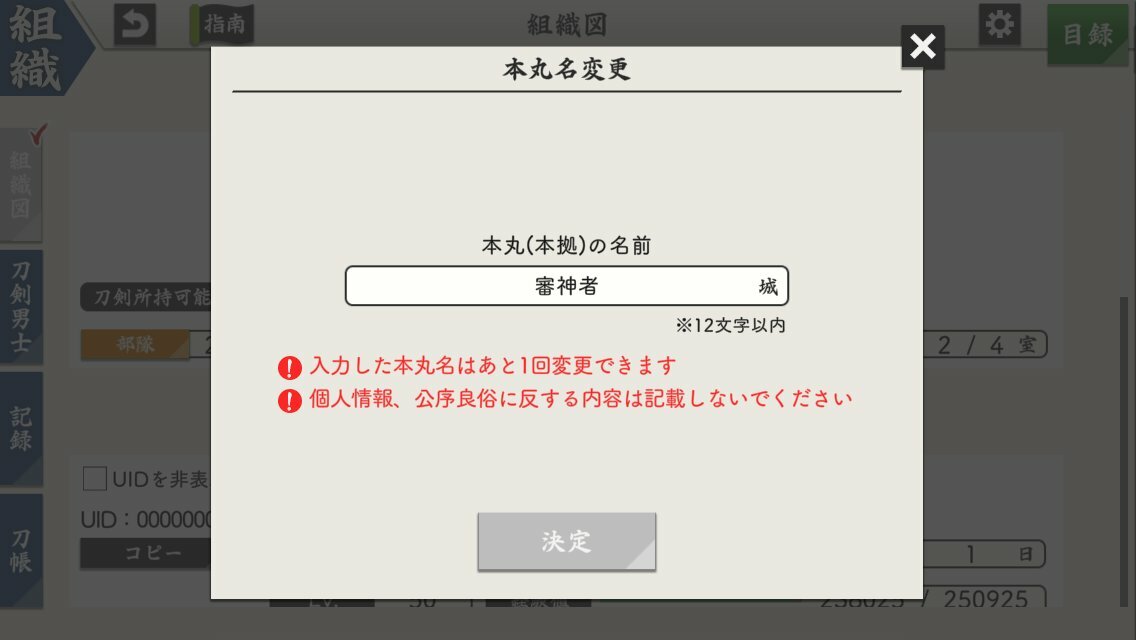
Task: Click the 部隊 orange label
Action: pyautogui.click(x=135, y=344)
